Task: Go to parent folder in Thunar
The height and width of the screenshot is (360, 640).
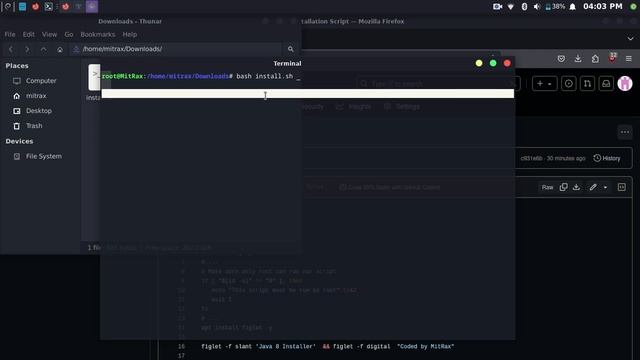Action: [x=43, y=49]
